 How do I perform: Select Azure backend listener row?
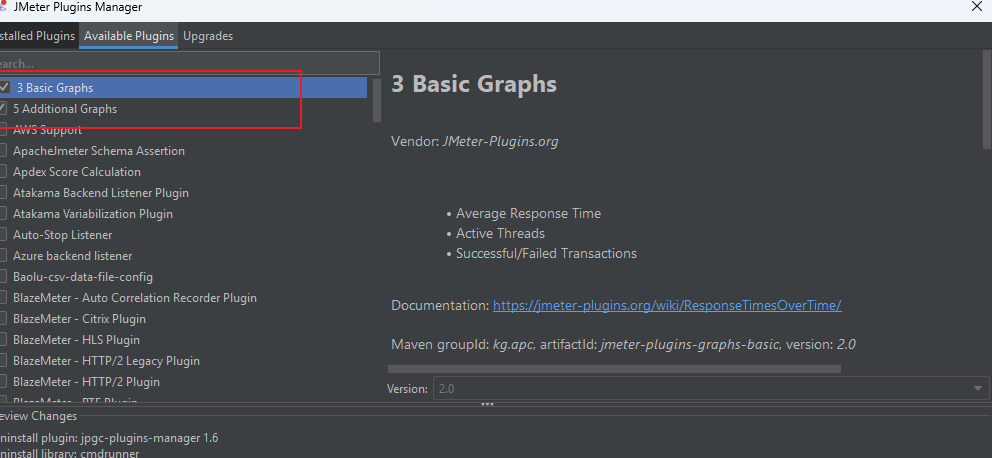[x=183, y=256]
